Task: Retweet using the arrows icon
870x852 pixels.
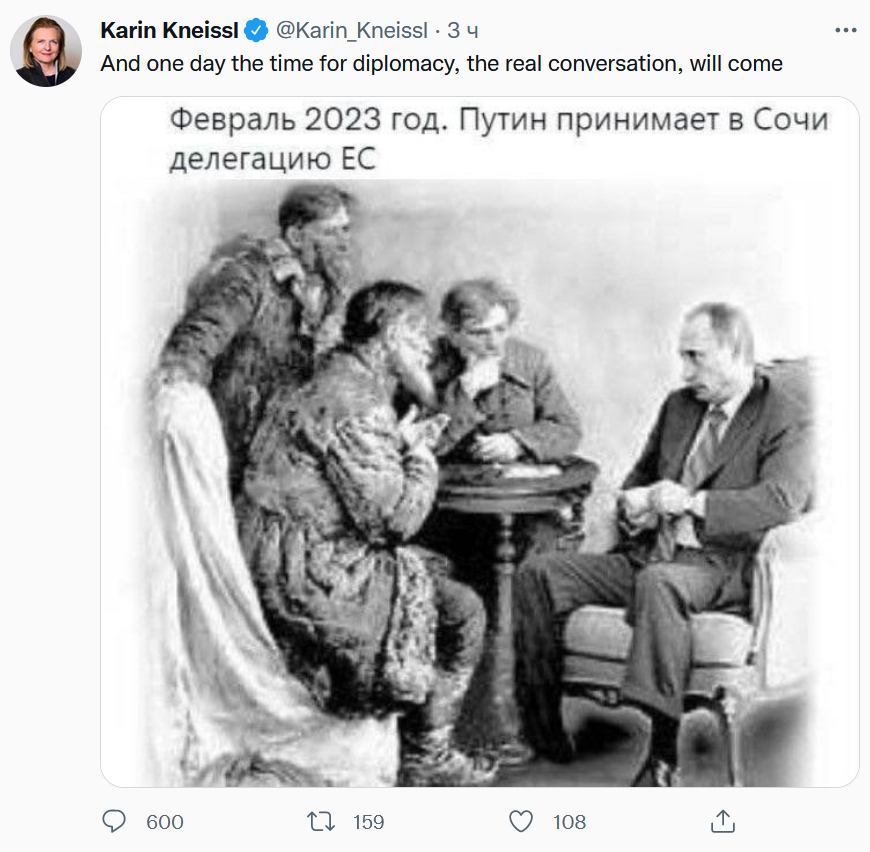Action: [x=320, y=821]
